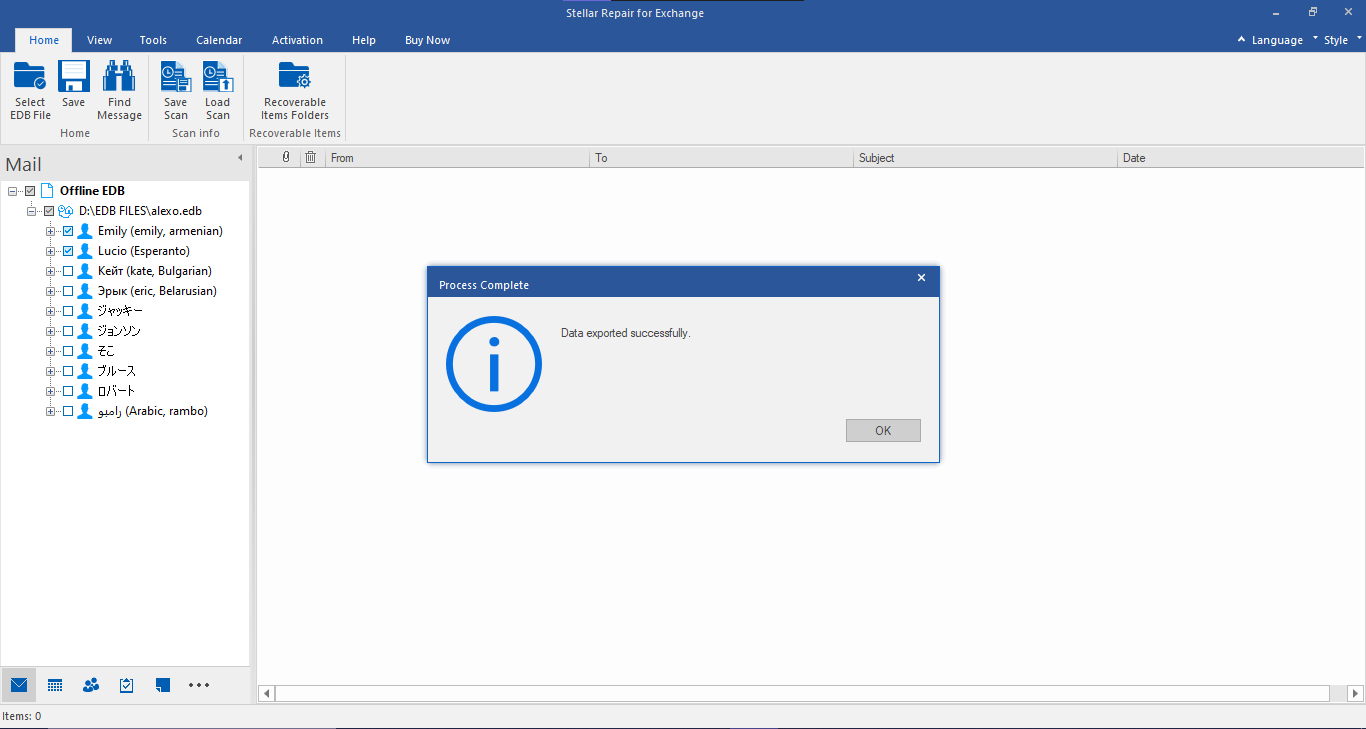Click the alexo.edb database icon

point(66,211)
